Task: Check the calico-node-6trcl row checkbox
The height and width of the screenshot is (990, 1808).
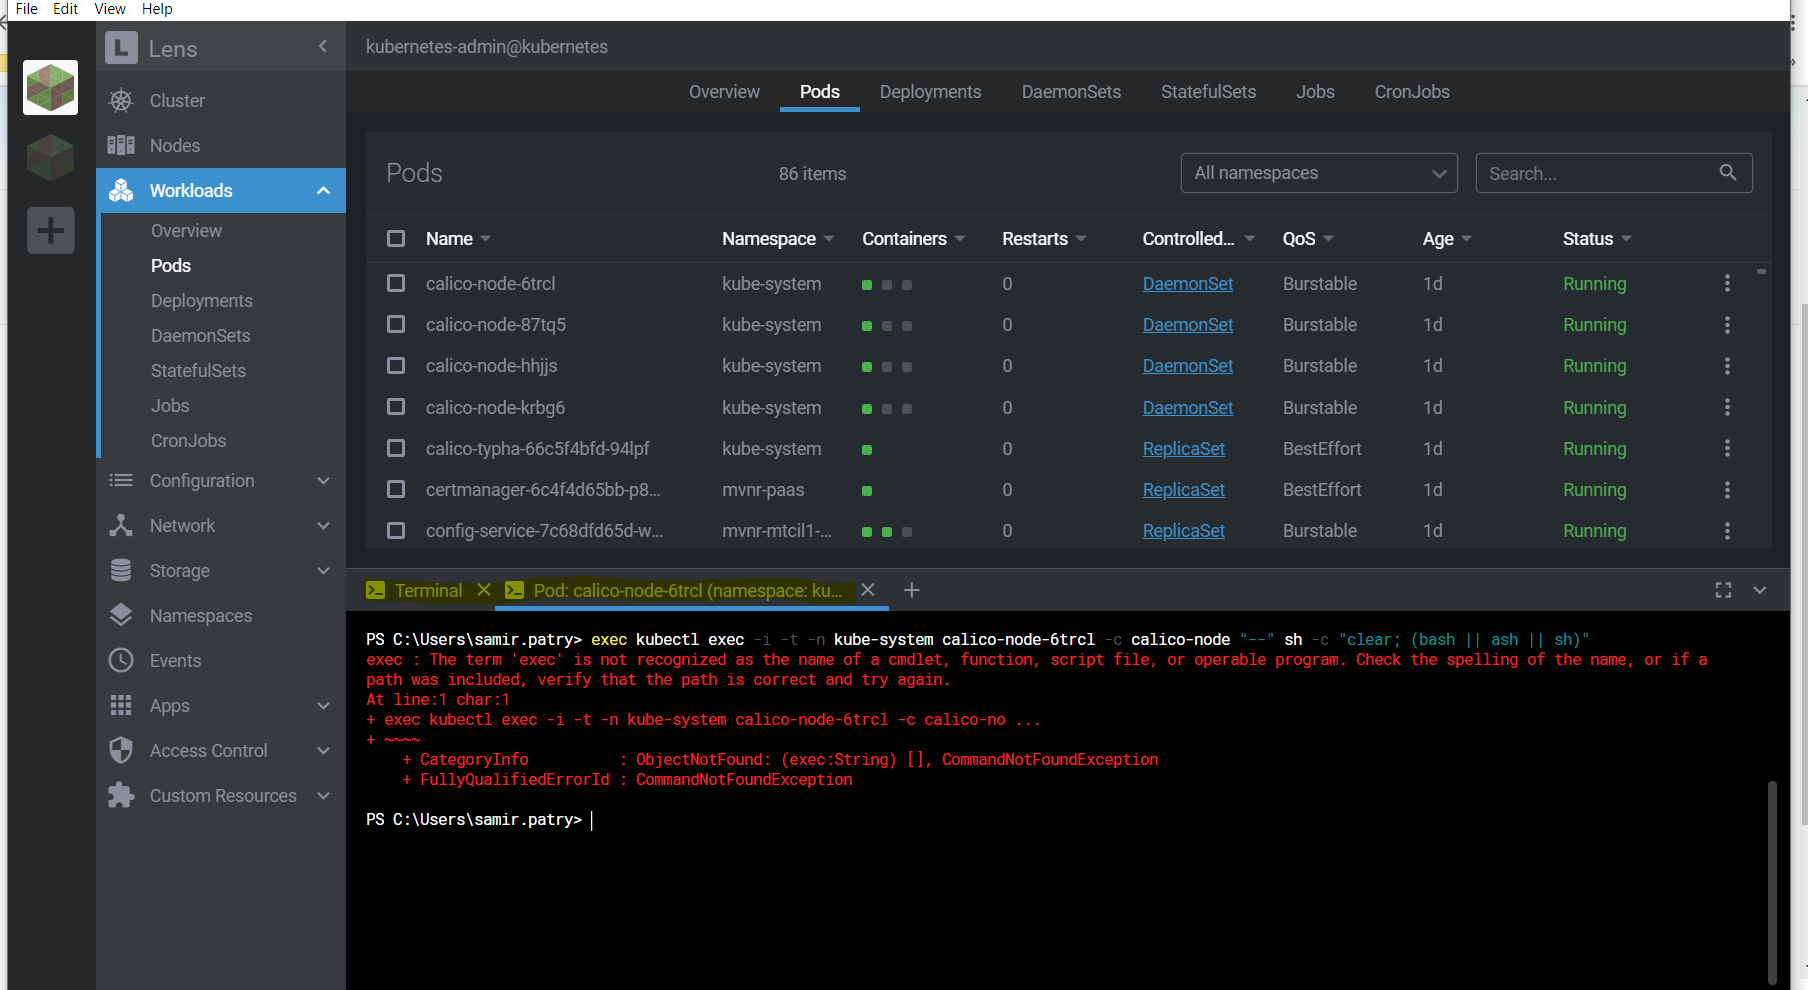Action: (x=396, y=284)
